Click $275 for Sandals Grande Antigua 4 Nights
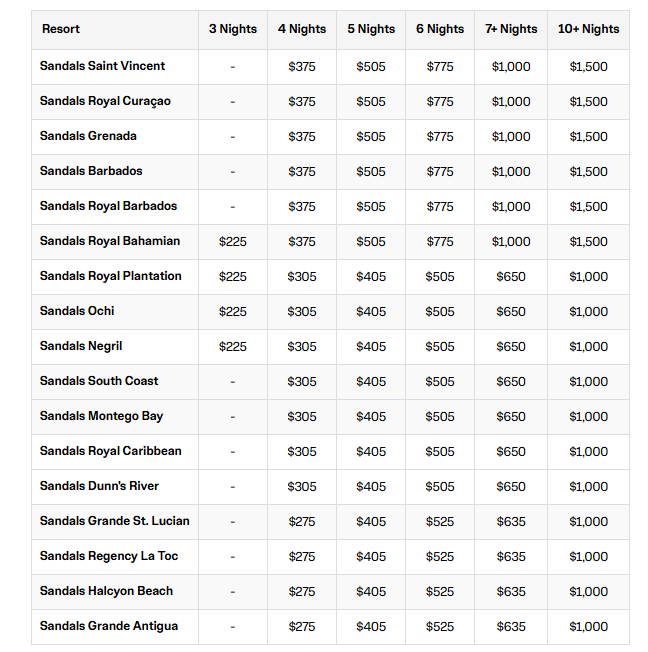The height and width of the screenshot is (652, 648). pyautogui.click(x=302, y=626)
